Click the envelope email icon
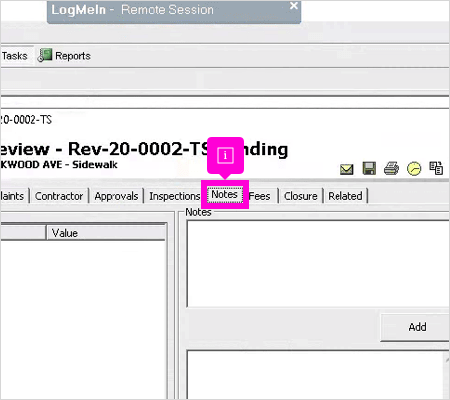Screen dimensions: 450x400 click(347, 169)
